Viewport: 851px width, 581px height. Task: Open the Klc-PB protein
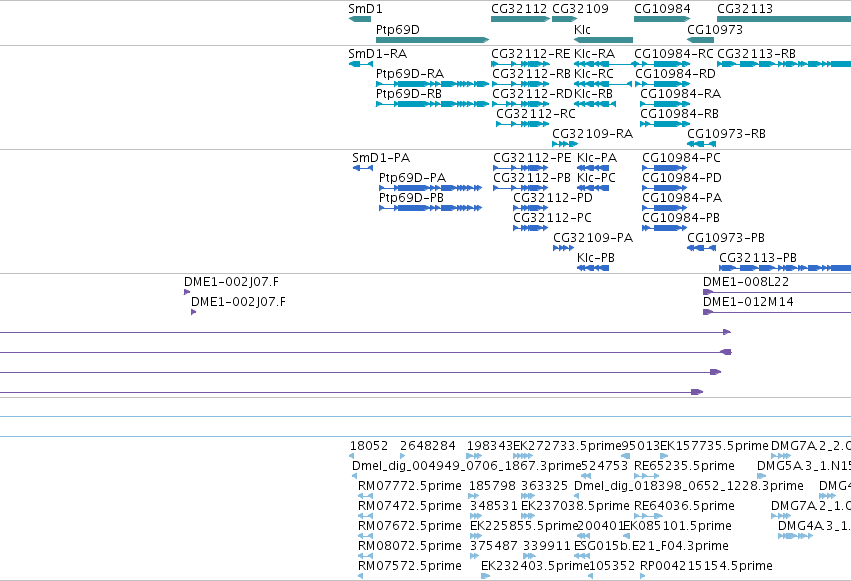[596, 258]
